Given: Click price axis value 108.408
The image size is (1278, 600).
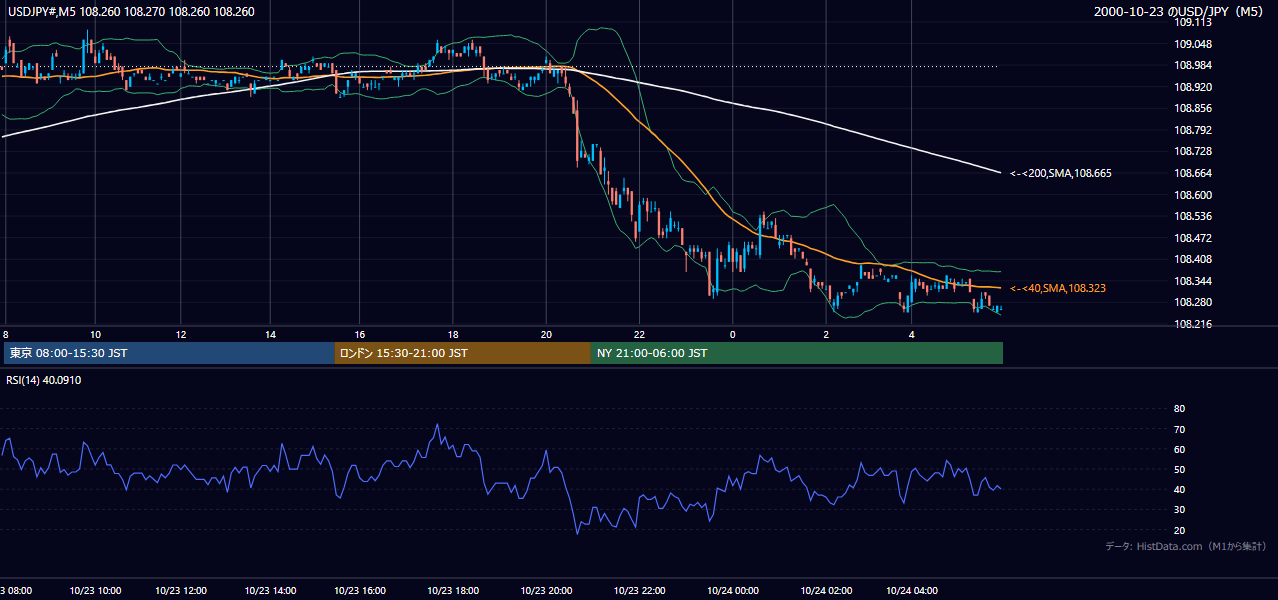Looking at the screenshot, I should pyautogui.click(x=1193, y=259).
